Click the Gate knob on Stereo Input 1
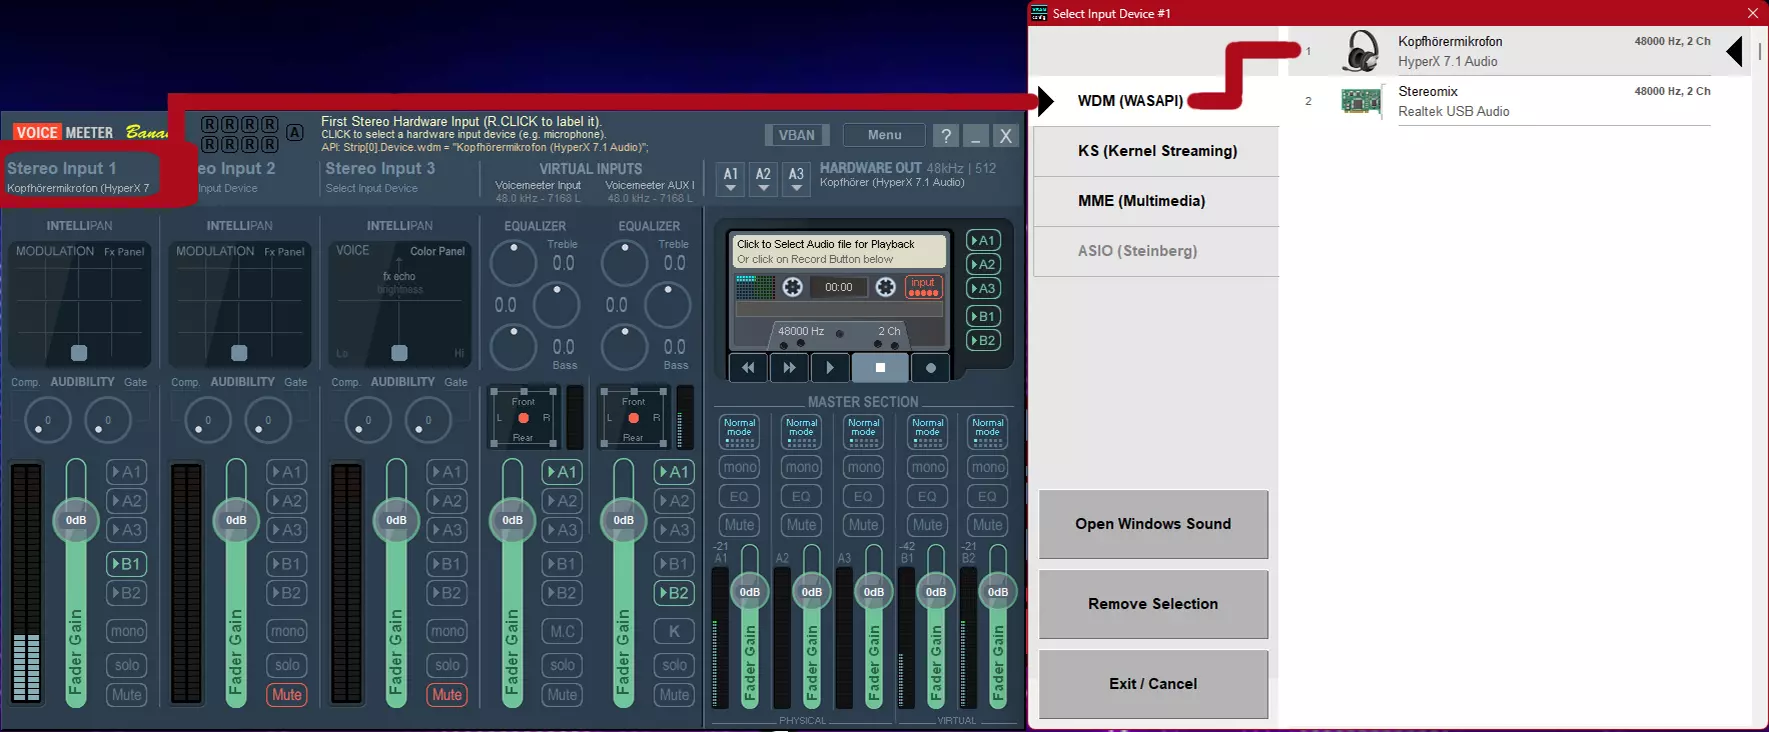 point(107,421)
